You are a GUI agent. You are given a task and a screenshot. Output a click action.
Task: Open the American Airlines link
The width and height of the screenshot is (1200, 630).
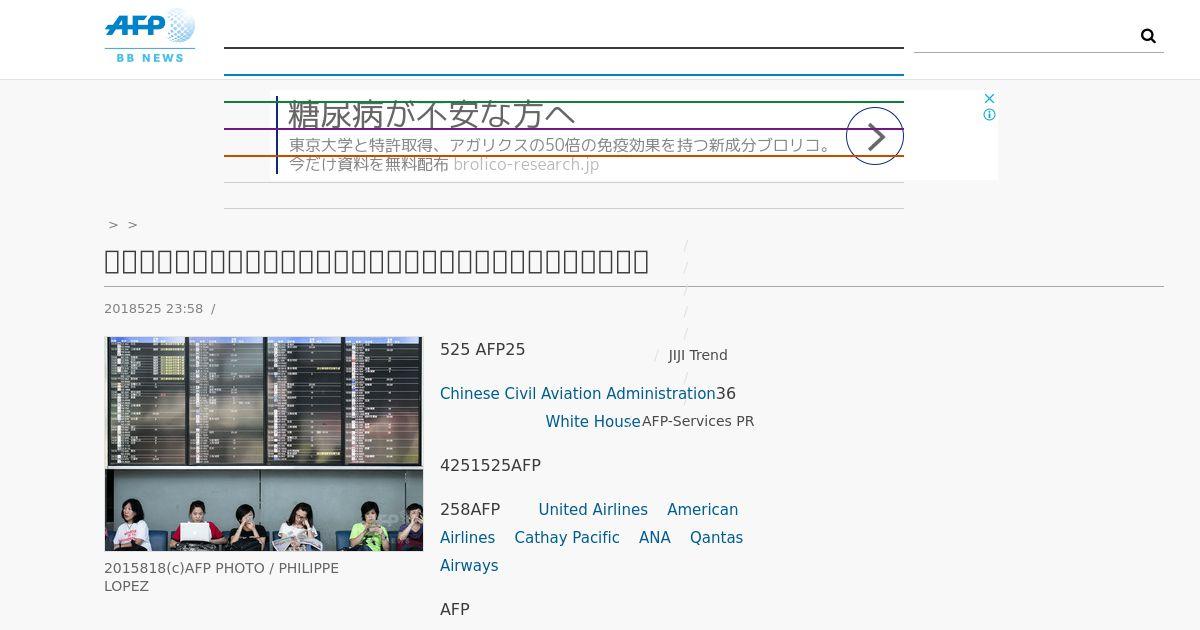coord(590,524)
